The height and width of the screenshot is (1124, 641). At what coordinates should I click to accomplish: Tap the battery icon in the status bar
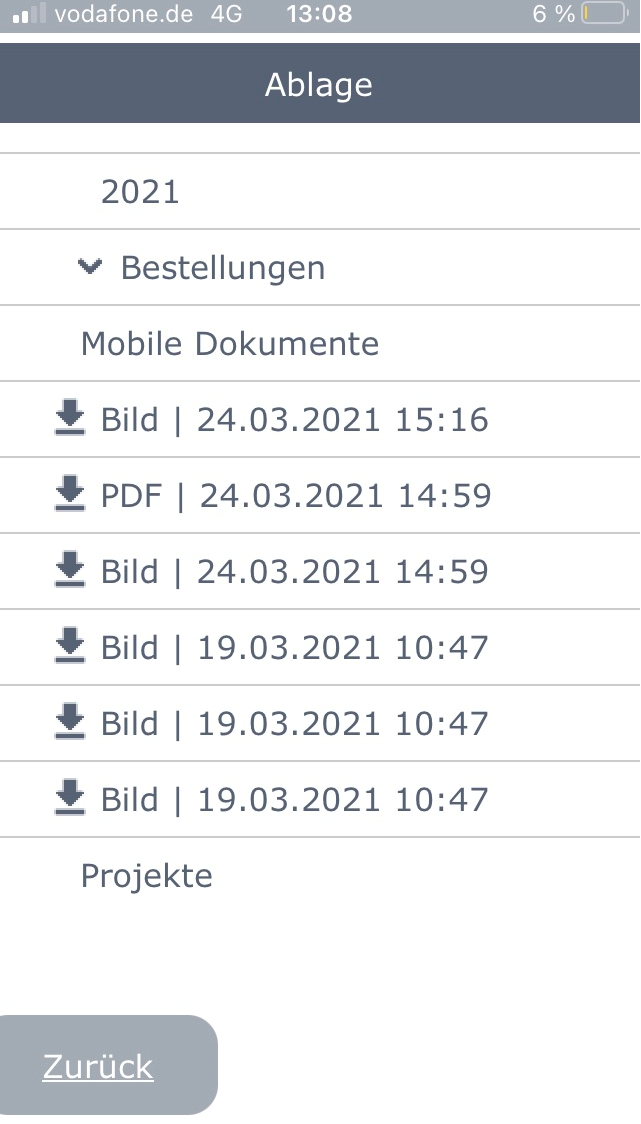pyautogui.click(x=604, y=14)
